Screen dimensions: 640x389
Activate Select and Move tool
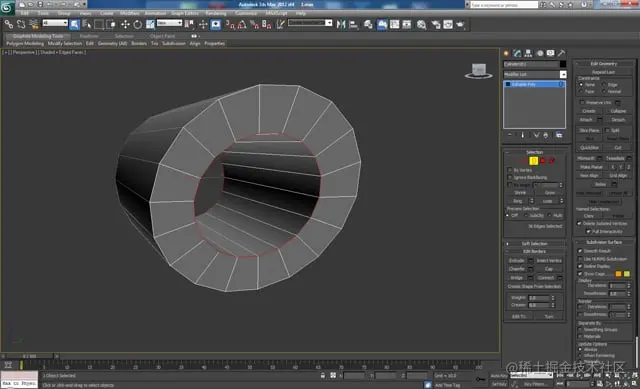coord(125,24)
